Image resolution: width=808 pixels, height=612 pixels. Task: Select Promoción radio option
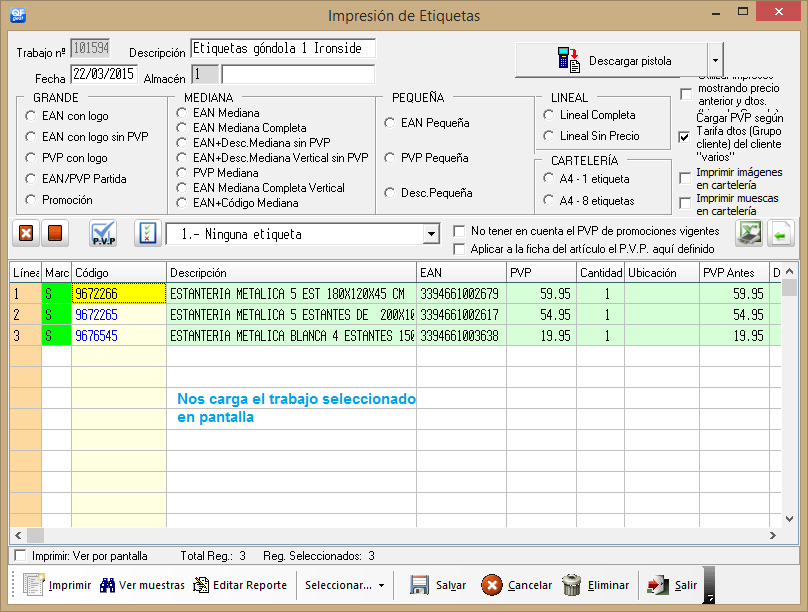coord(30,199)
